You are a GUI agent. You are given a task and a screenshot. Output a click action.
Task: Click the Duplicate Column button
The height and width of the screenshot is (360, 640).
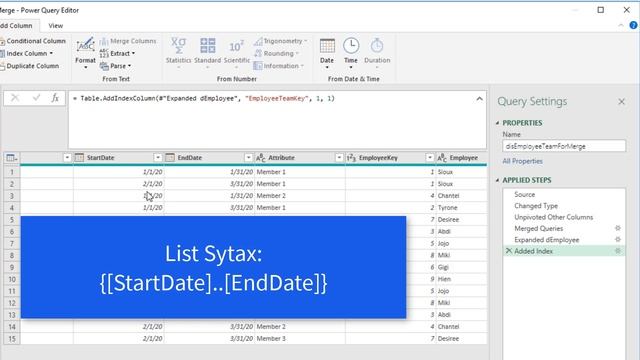point(30,66)
